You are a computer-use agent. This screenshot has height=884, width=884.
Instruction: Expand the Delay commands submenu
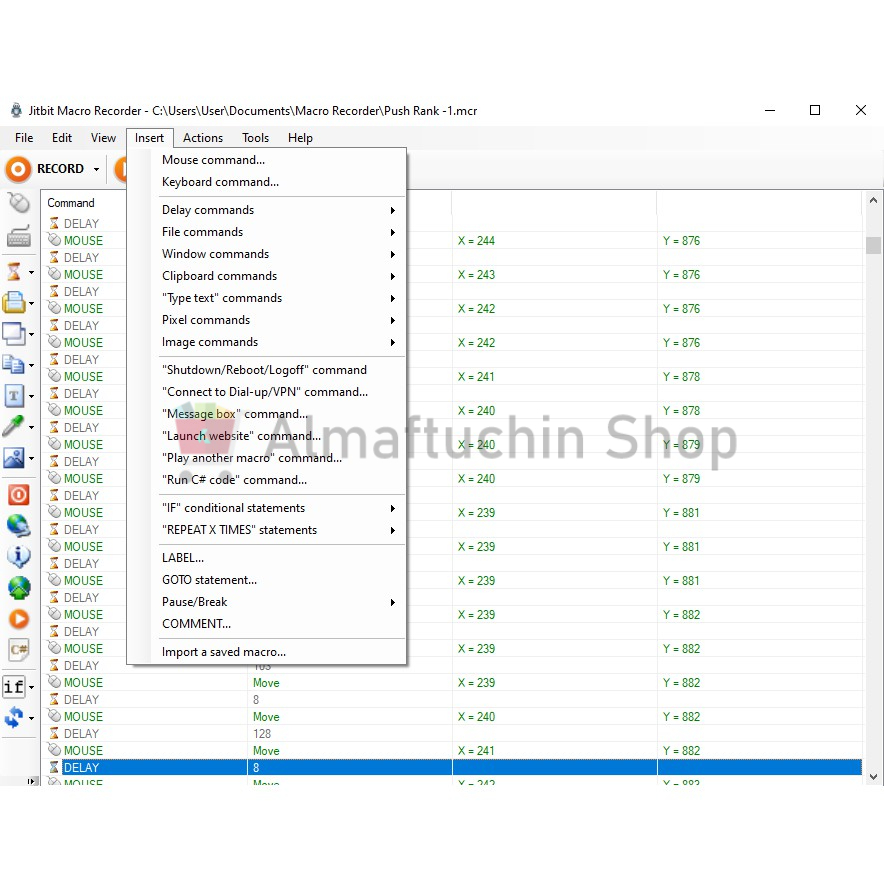207,210
